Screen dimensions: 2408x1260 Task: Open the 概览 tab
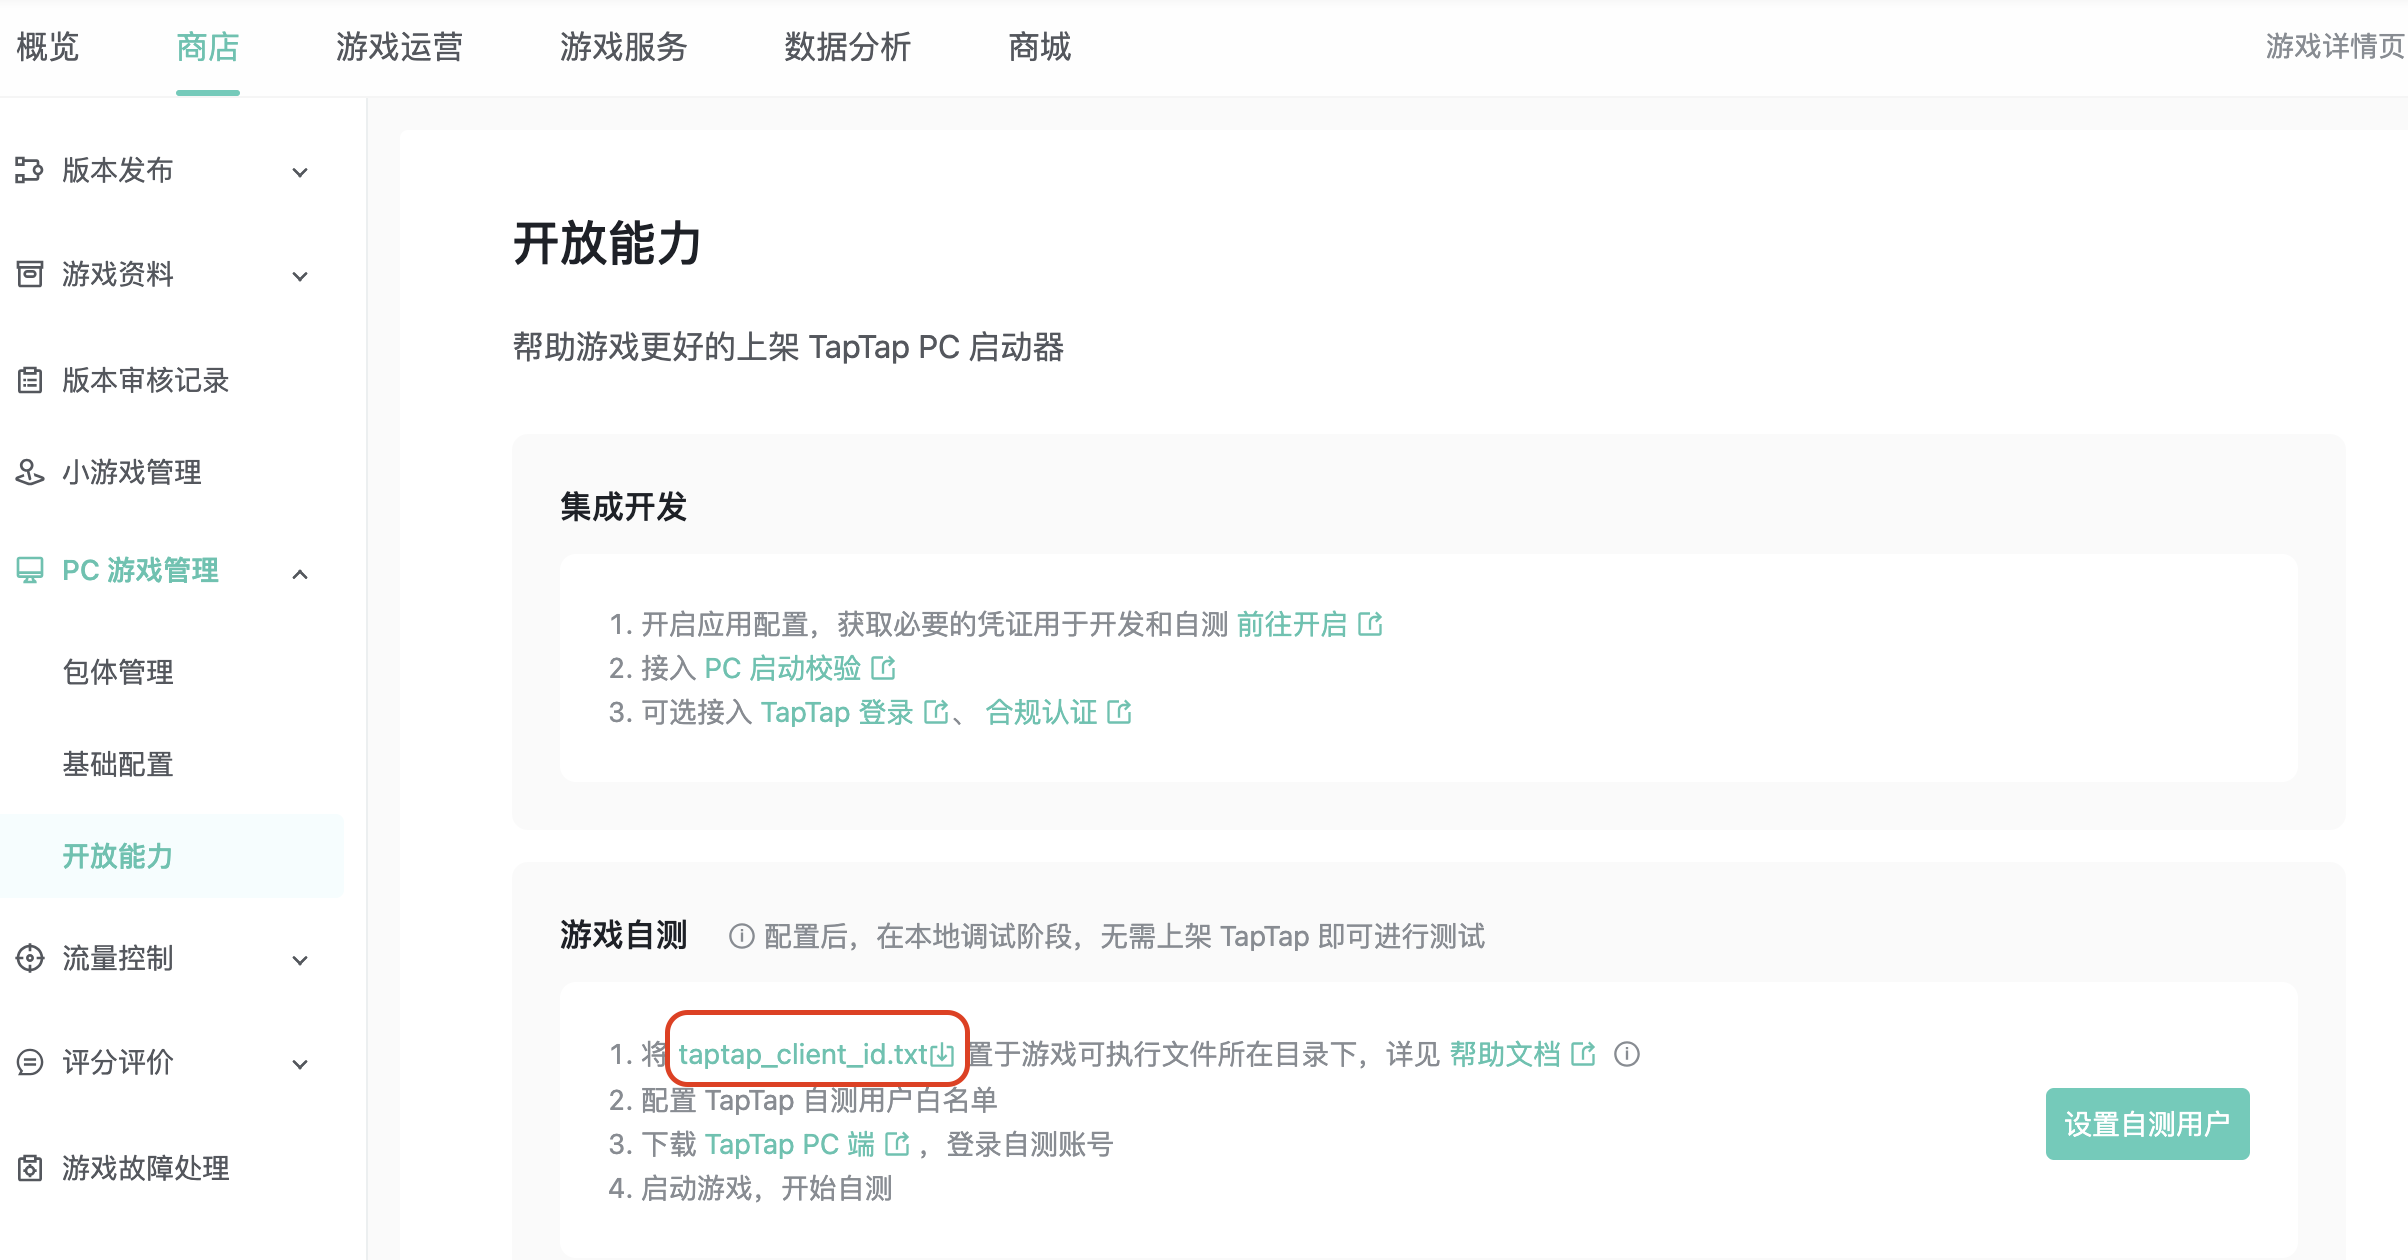48,46
